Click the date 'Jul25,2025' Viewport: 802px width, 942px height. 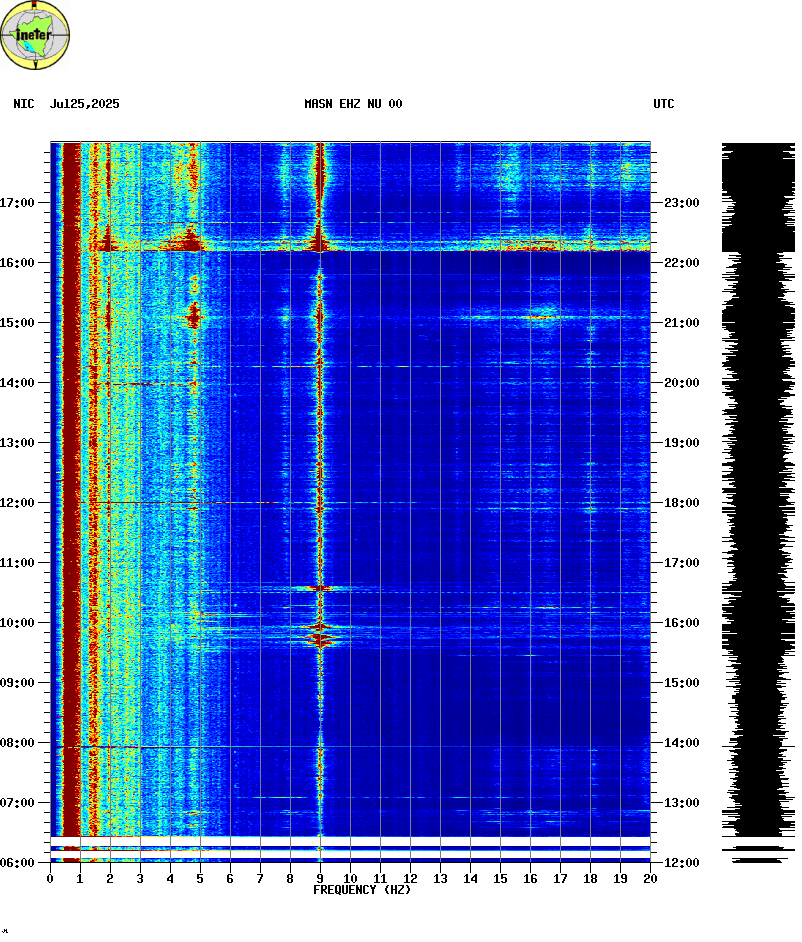pos(85,104)
